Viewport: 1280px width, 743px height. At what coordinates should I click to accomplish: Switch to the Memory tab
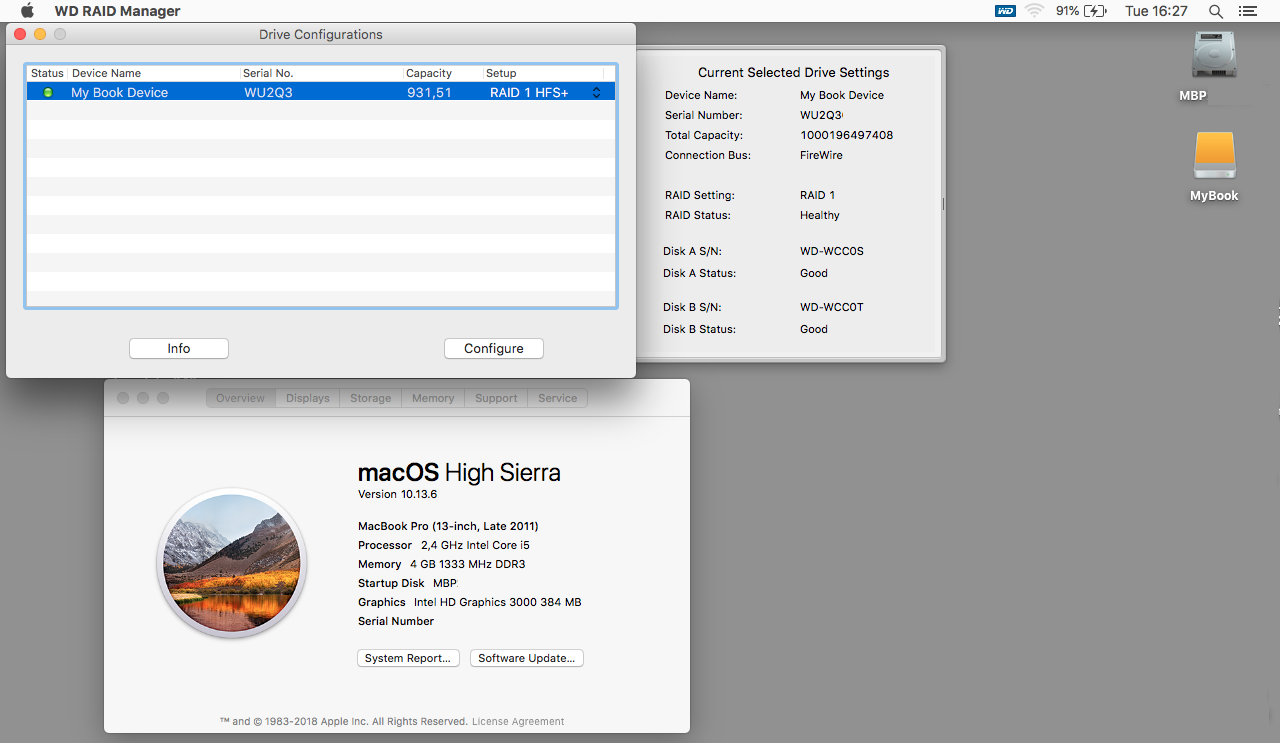(433, 398)
